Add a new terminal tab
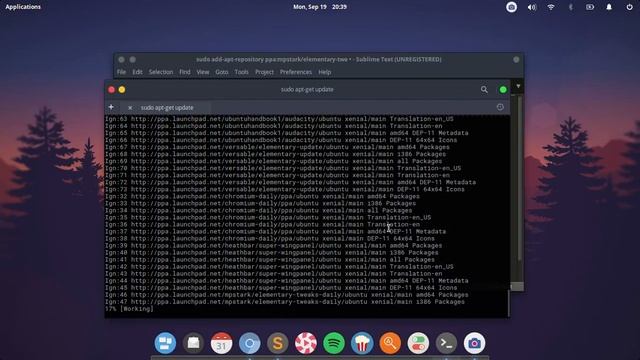The height and width of the screenshot is (360, 640). click(x=111, y=107)
